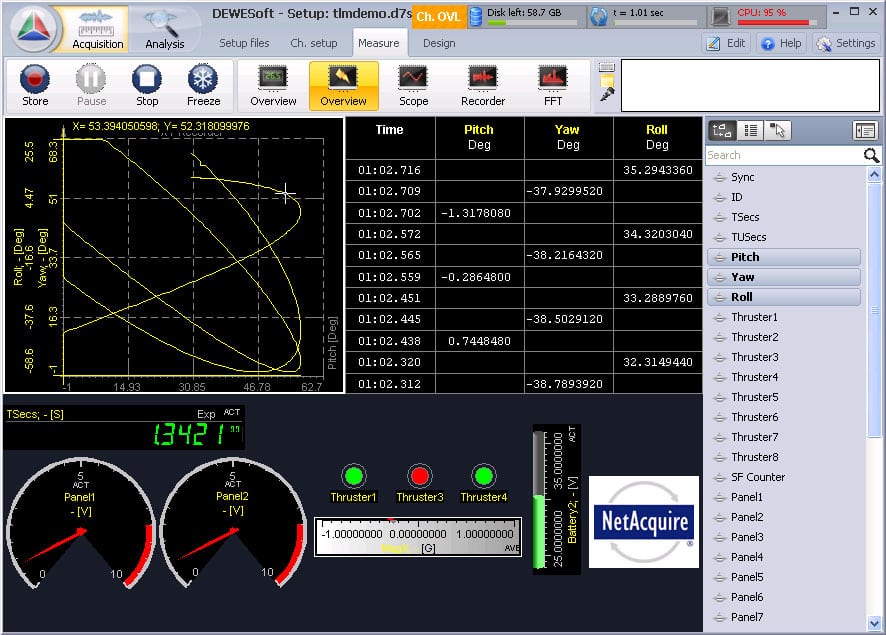The width and height of the screenshot is (886, 635).
Task: Switch channel list to list view icon
Action: point(750,131)
